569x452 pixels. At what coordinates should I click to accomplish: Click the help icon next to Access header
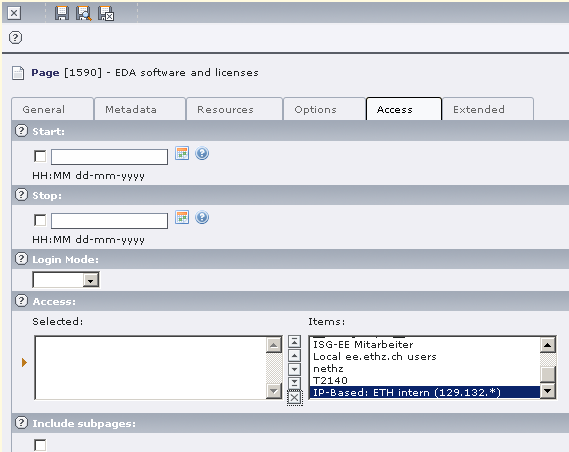coord(21,301)
